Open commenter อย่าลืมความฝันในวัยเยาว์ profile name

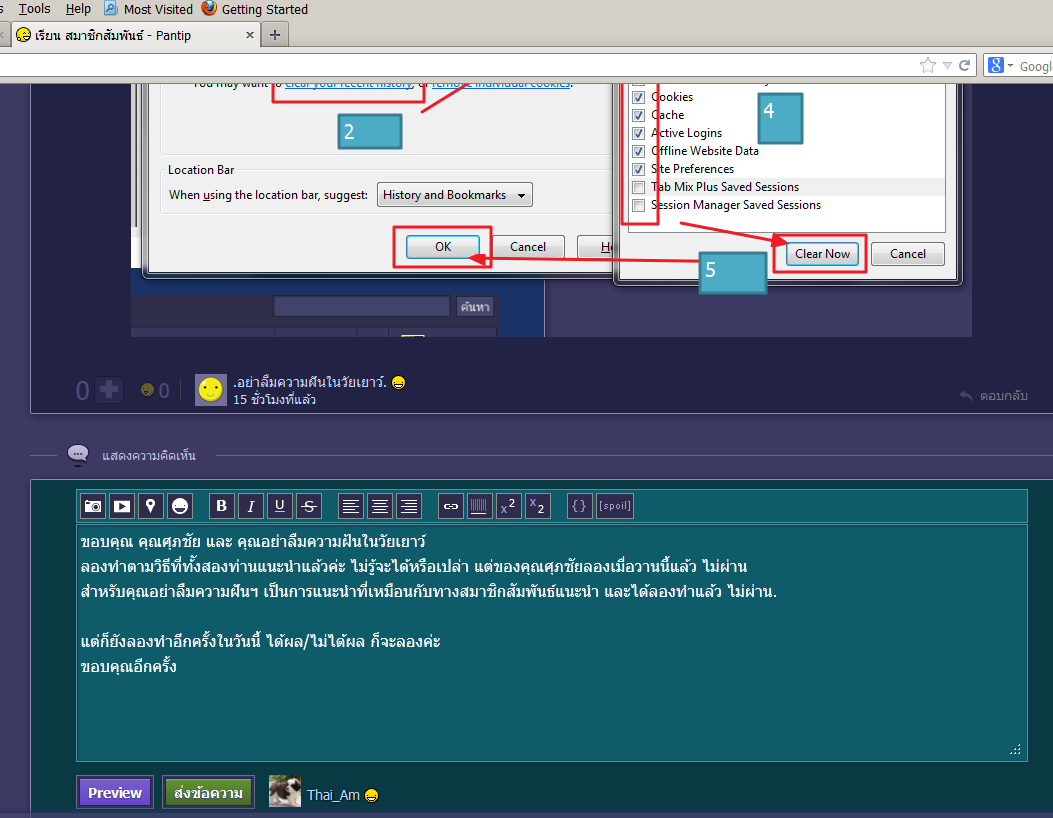pos(310,382)
